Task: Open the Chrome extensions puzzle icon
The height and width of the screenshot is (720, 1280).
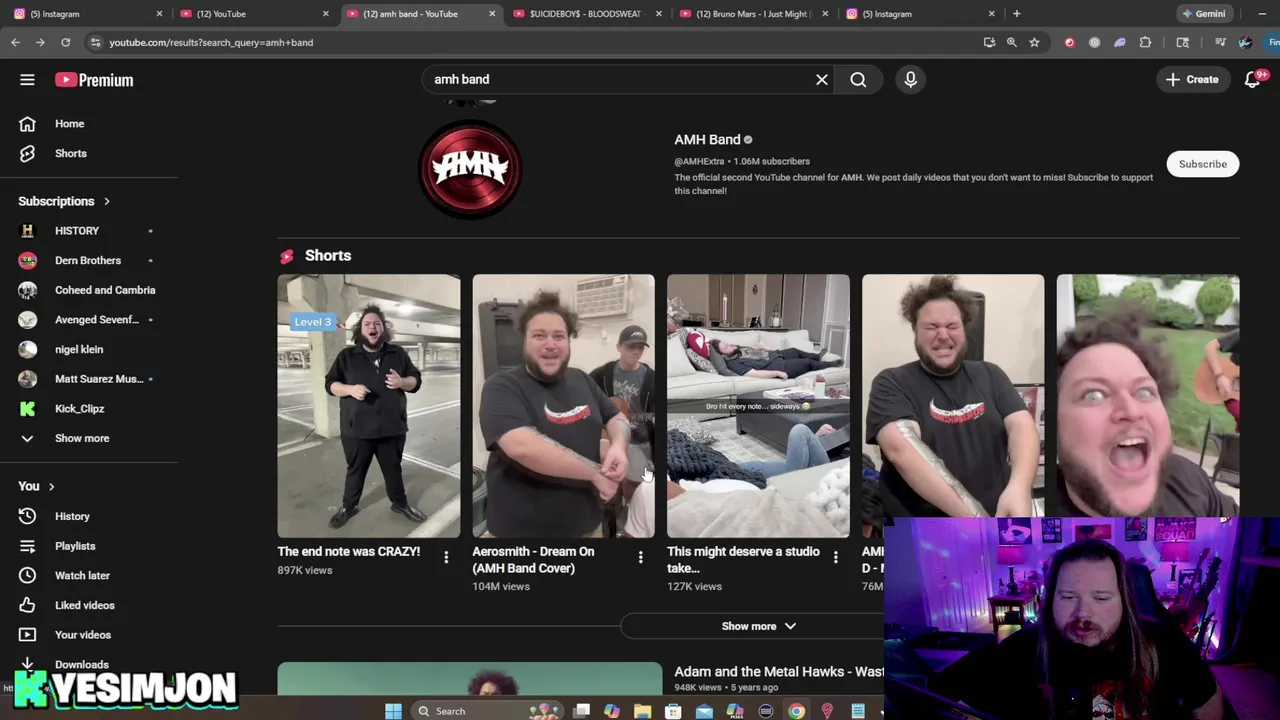Action: click(1145, 42)
